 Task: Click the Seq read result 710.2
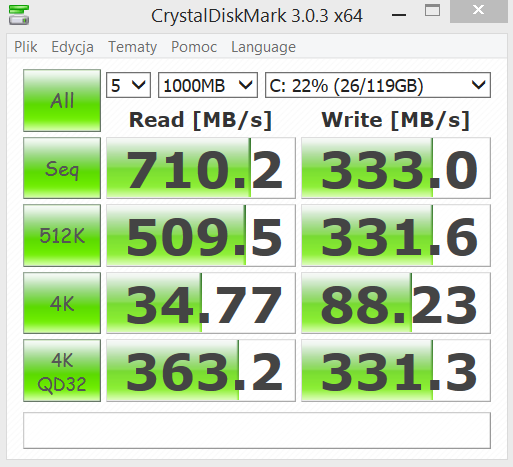[x=201, y=168]
